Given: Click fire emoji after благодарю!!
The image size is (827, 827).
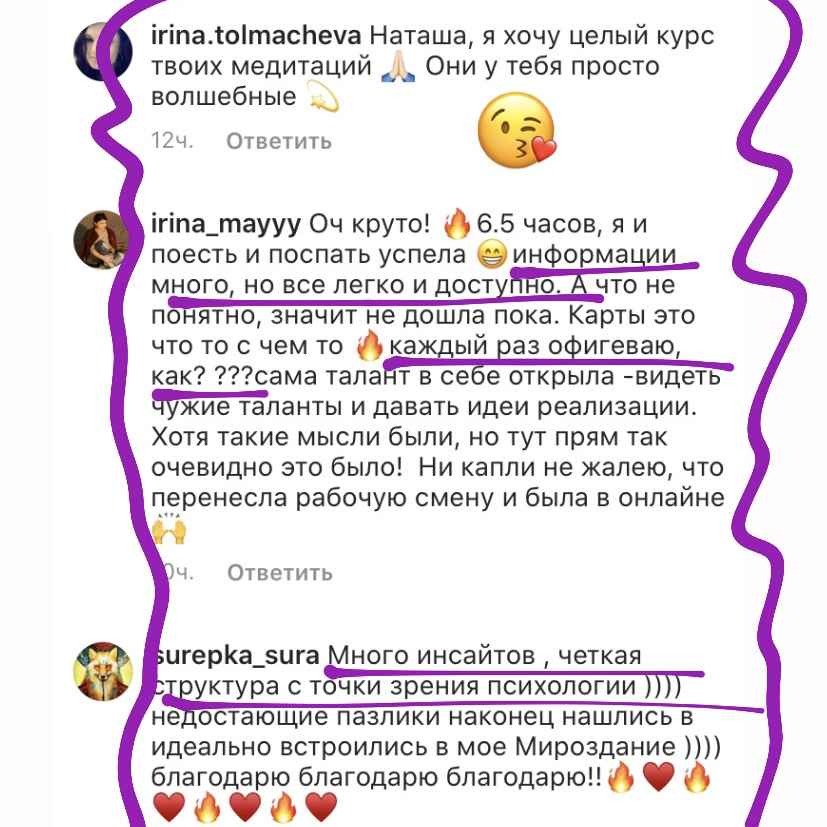Looking at the screenshot, I should tap(621, 777).
